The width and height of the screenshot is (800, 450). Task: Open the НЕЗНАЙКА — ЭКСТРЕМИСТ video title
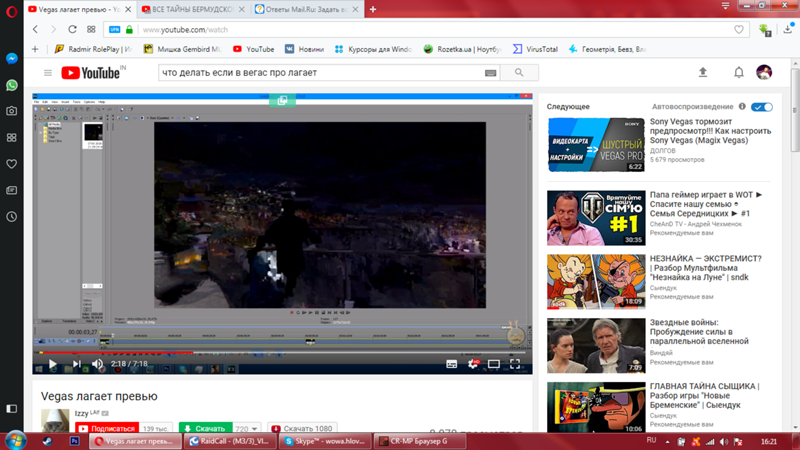[x=706, y=268]
